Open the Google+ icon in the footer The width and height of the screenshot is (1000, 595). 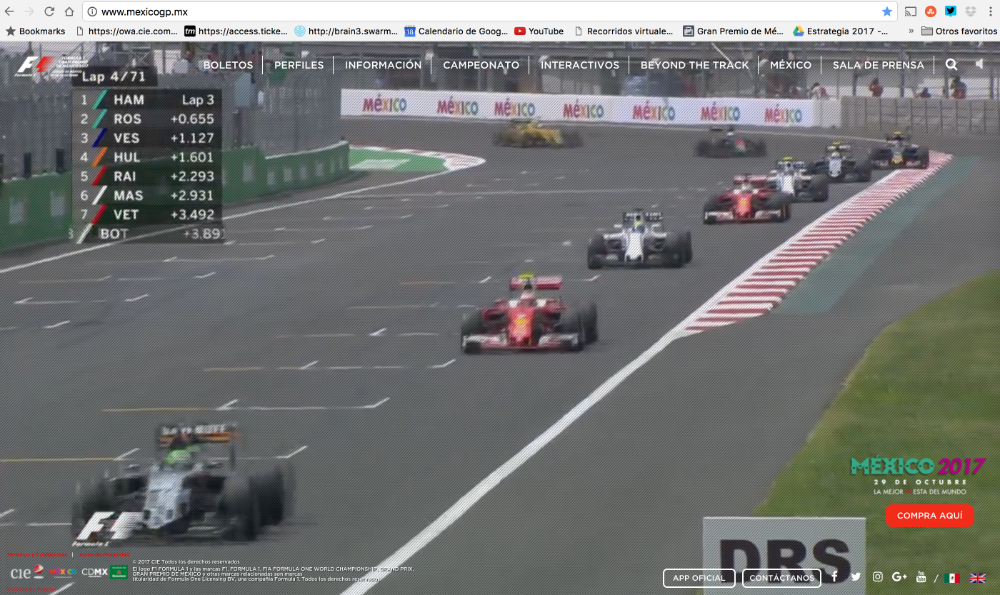tap(899, 577)
